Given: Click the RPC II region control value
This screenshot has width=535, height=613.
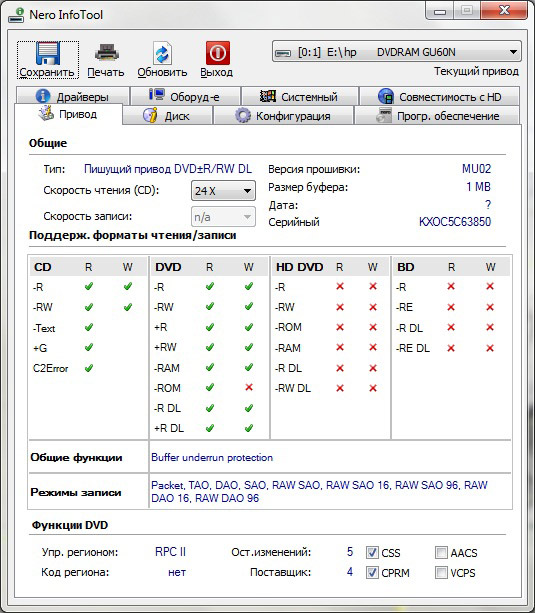Looking at the screenshot, I should pyautogui.click(x=171, y=552).
